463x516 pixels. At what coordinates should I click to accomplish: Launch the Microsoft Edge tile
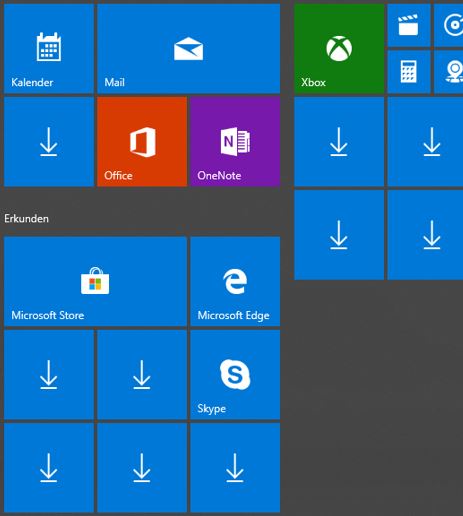235,281
